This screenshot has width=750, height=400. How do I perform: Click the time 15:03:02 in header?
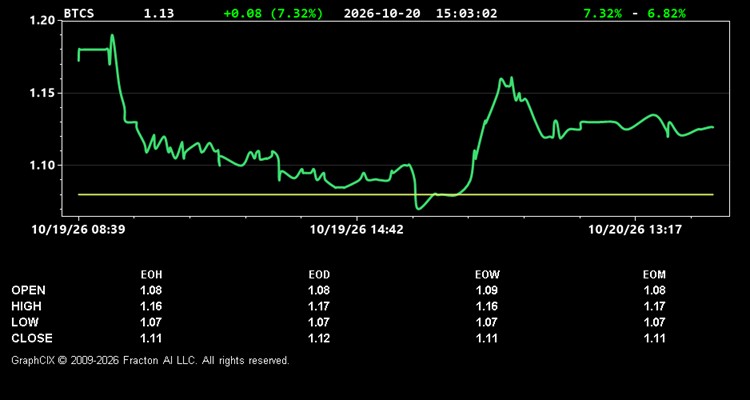466,13
